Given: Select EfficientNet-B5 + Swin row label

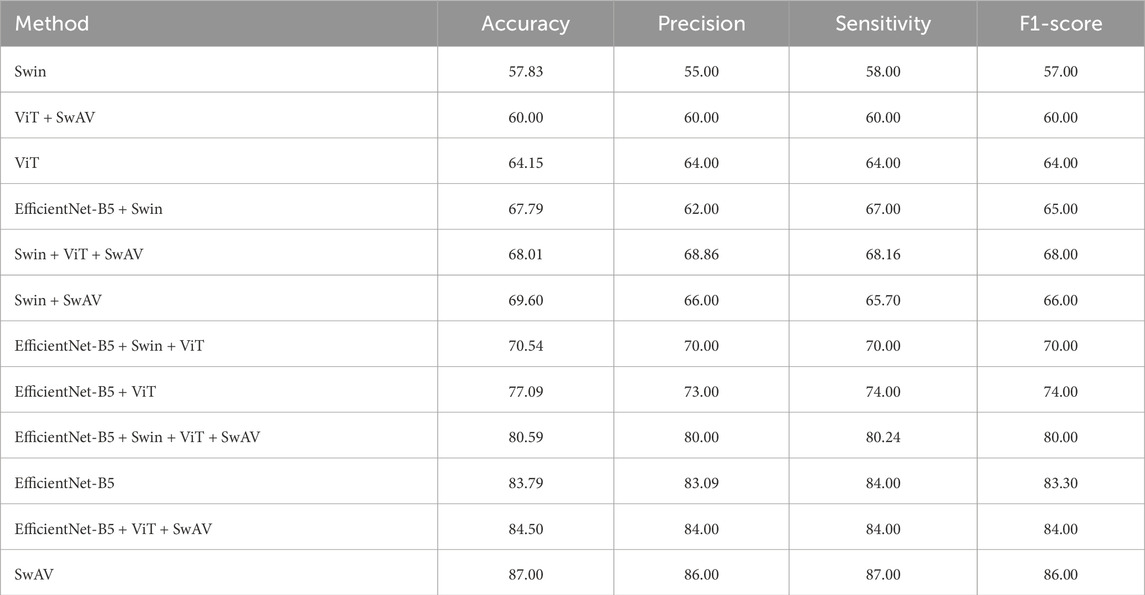Looking at the screenshot, I should (x=88, y=209).
